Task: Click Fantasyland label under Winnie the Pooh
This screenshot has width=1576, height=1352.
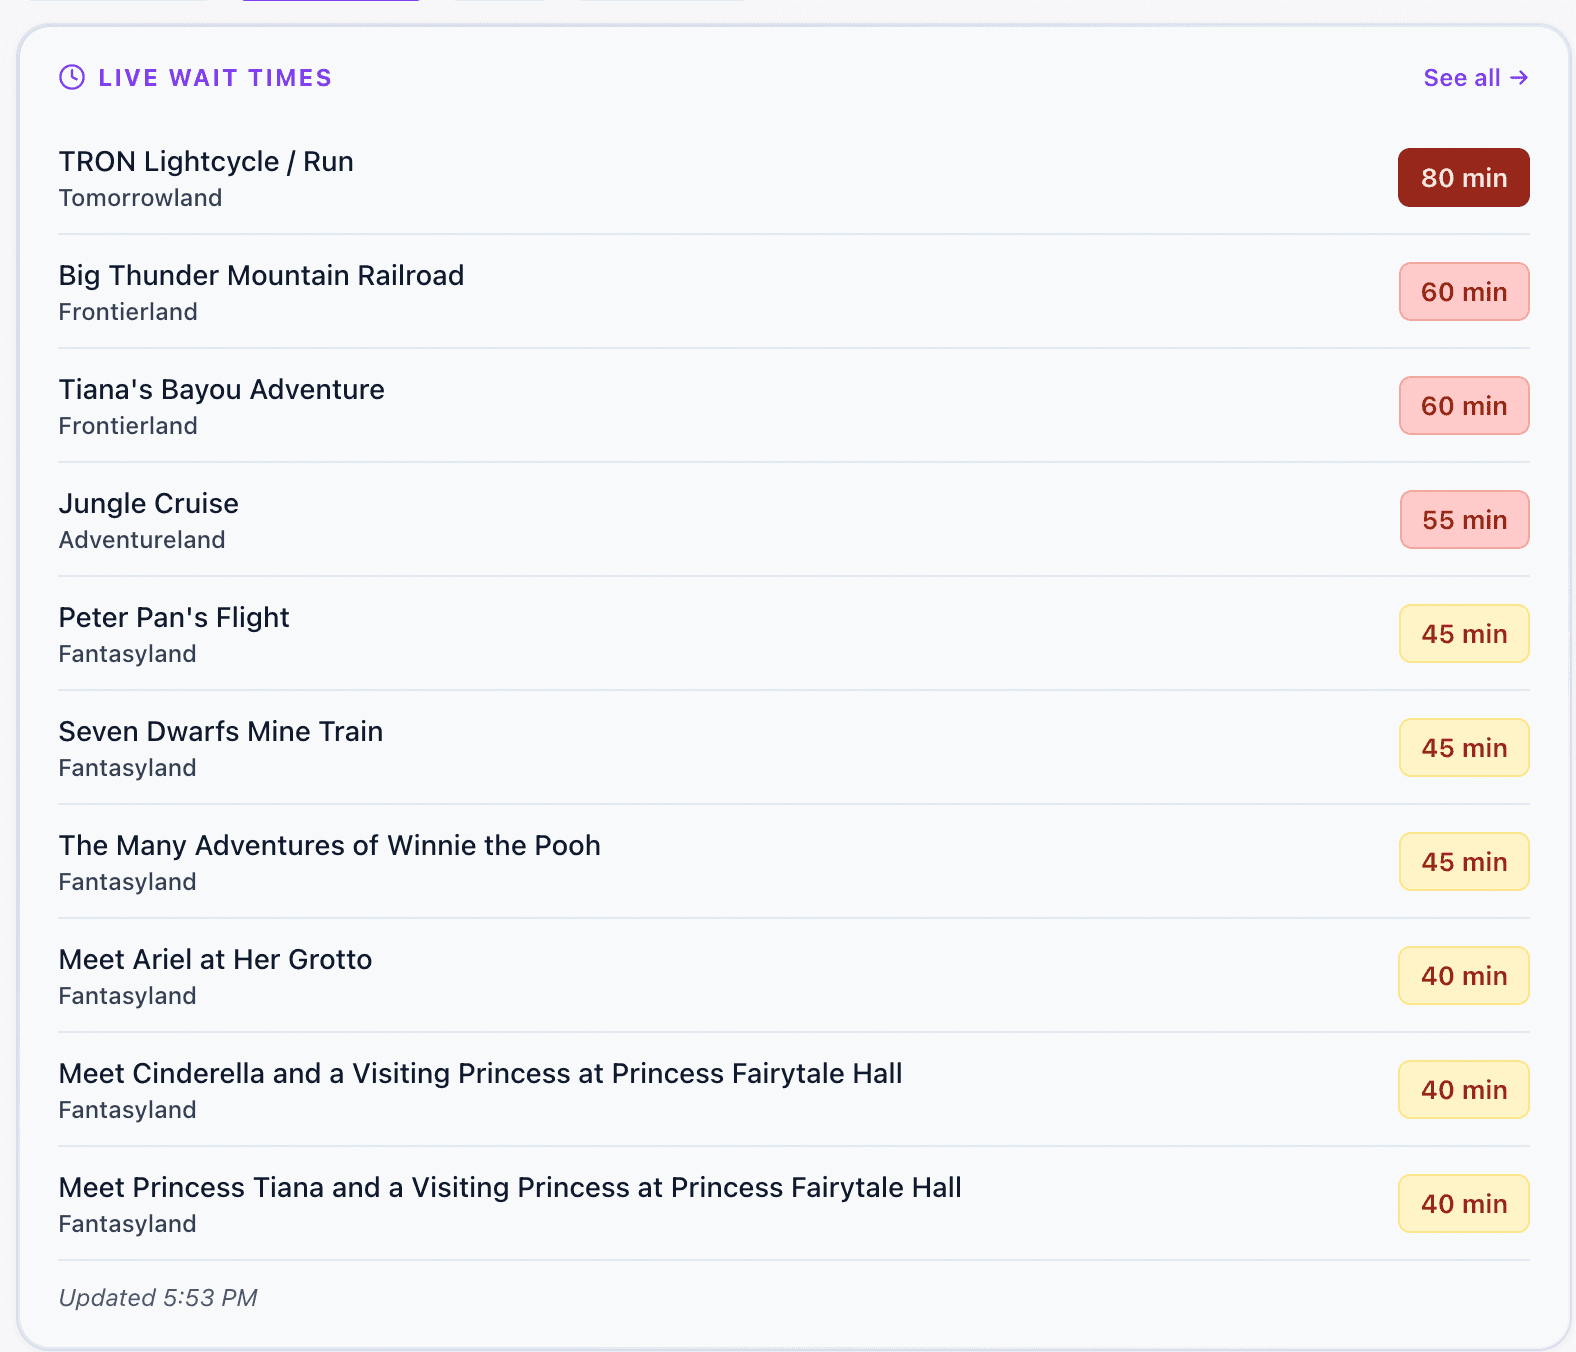Action: point(127,882)
